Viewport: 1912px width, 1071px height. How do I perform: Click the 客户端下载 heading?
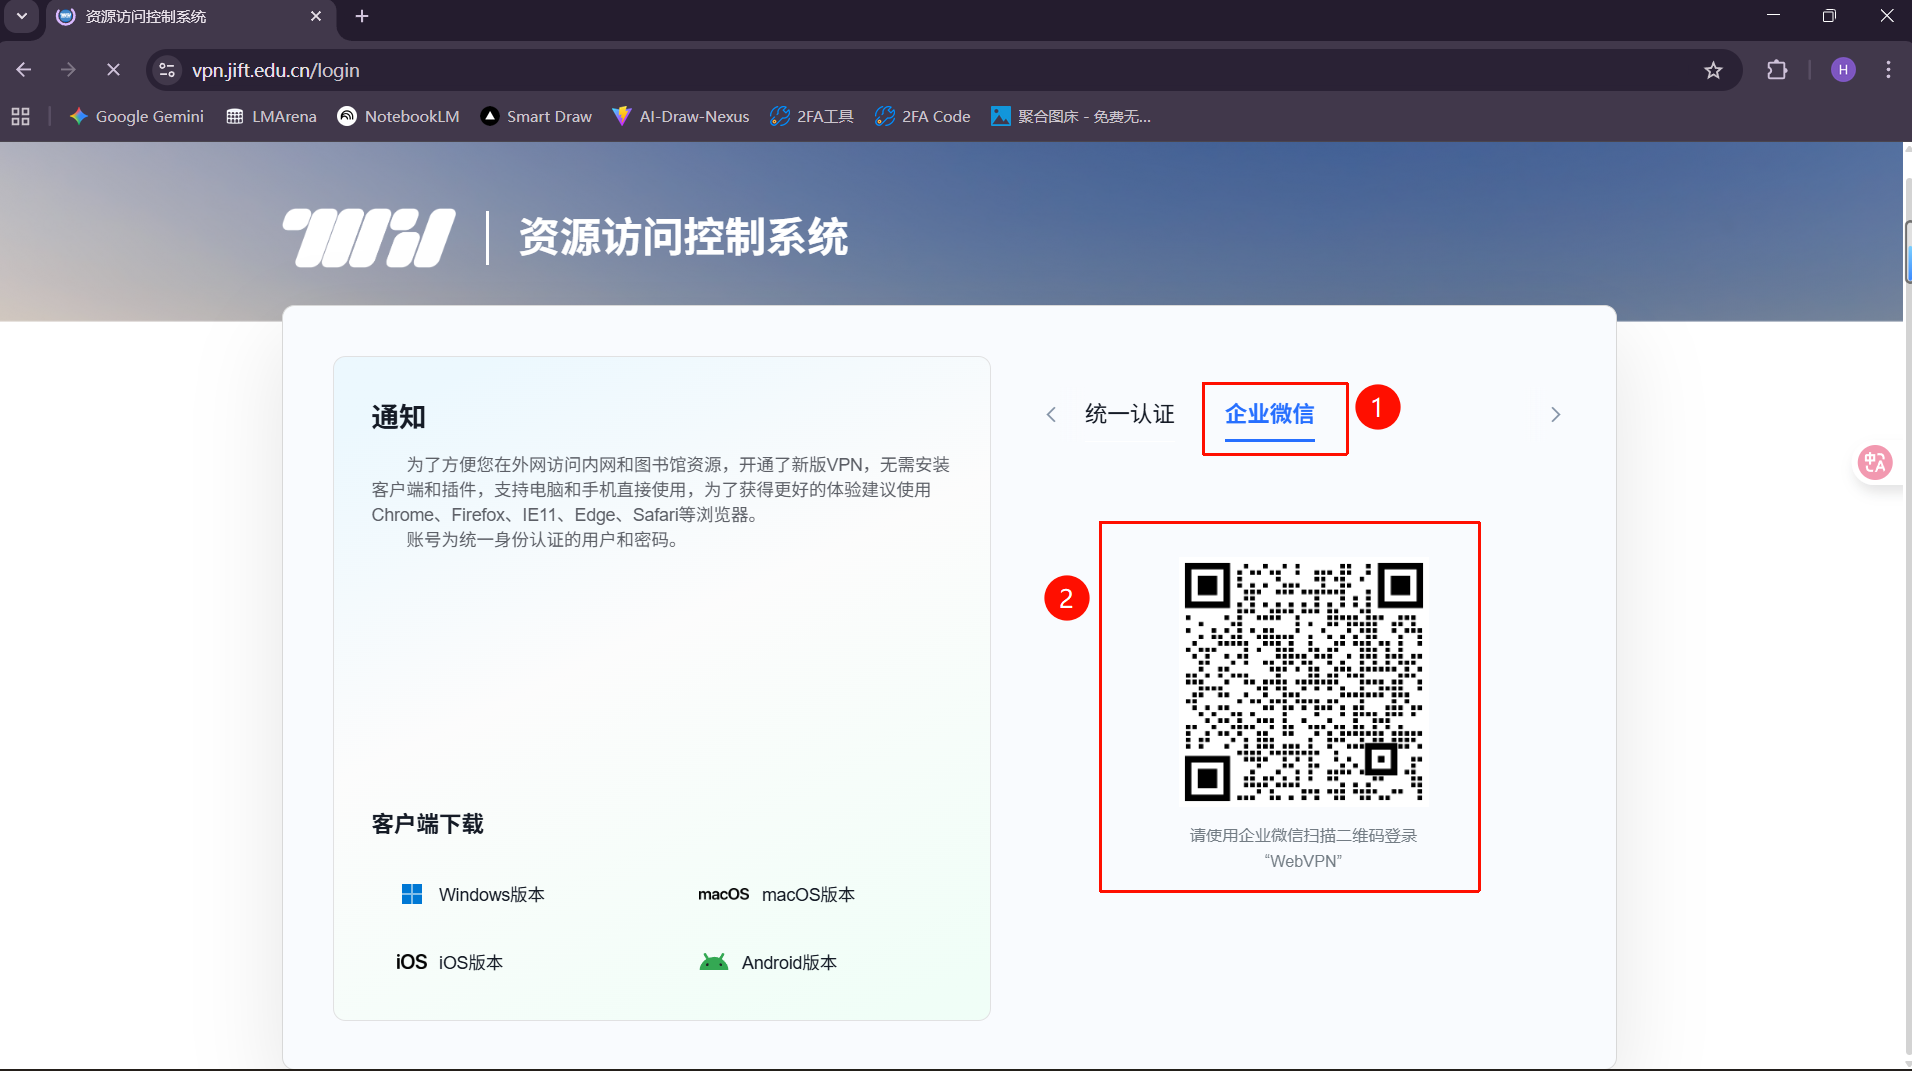pyautogui.click(x=428, y=824)
